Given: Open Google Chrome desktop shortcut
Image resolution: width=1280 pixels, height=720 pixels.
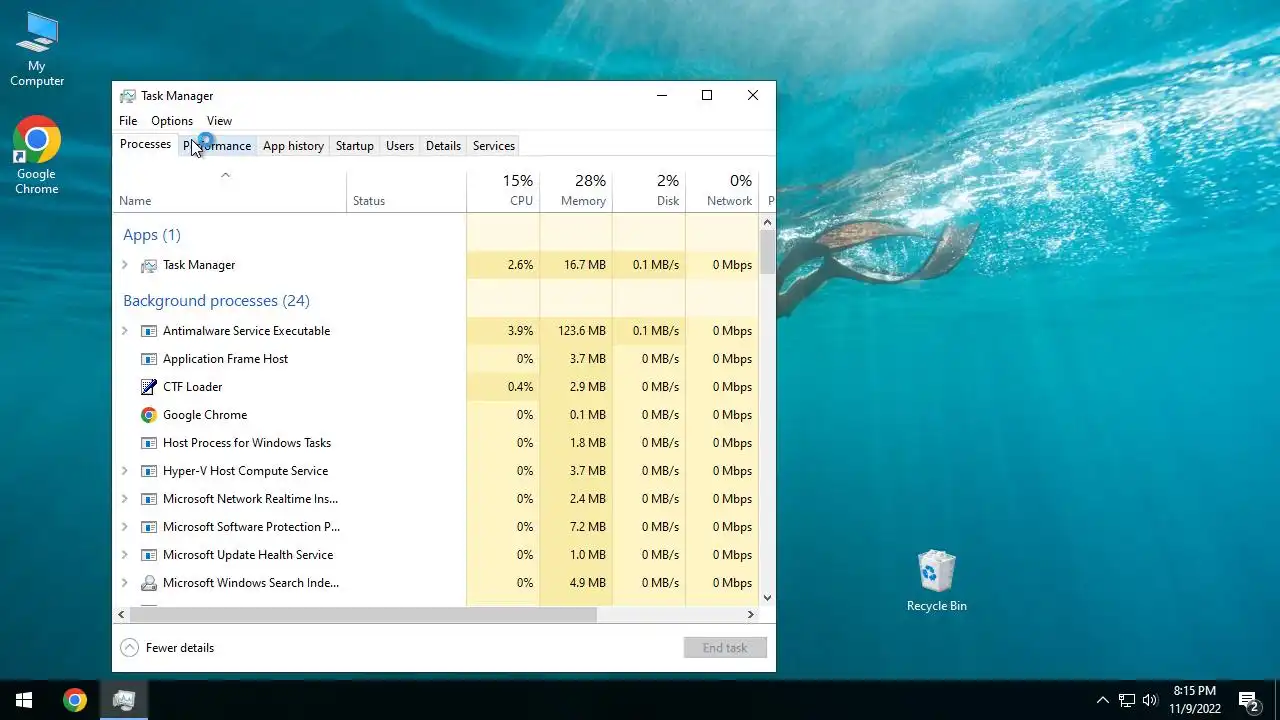Looking at the screenshot, I should click(37, 156).
